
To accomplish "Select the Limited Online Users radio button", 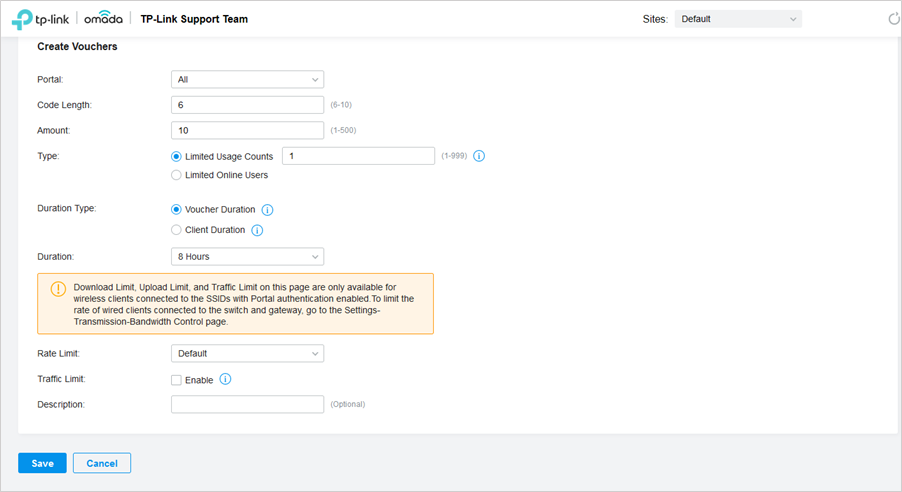I will (176, 175).
